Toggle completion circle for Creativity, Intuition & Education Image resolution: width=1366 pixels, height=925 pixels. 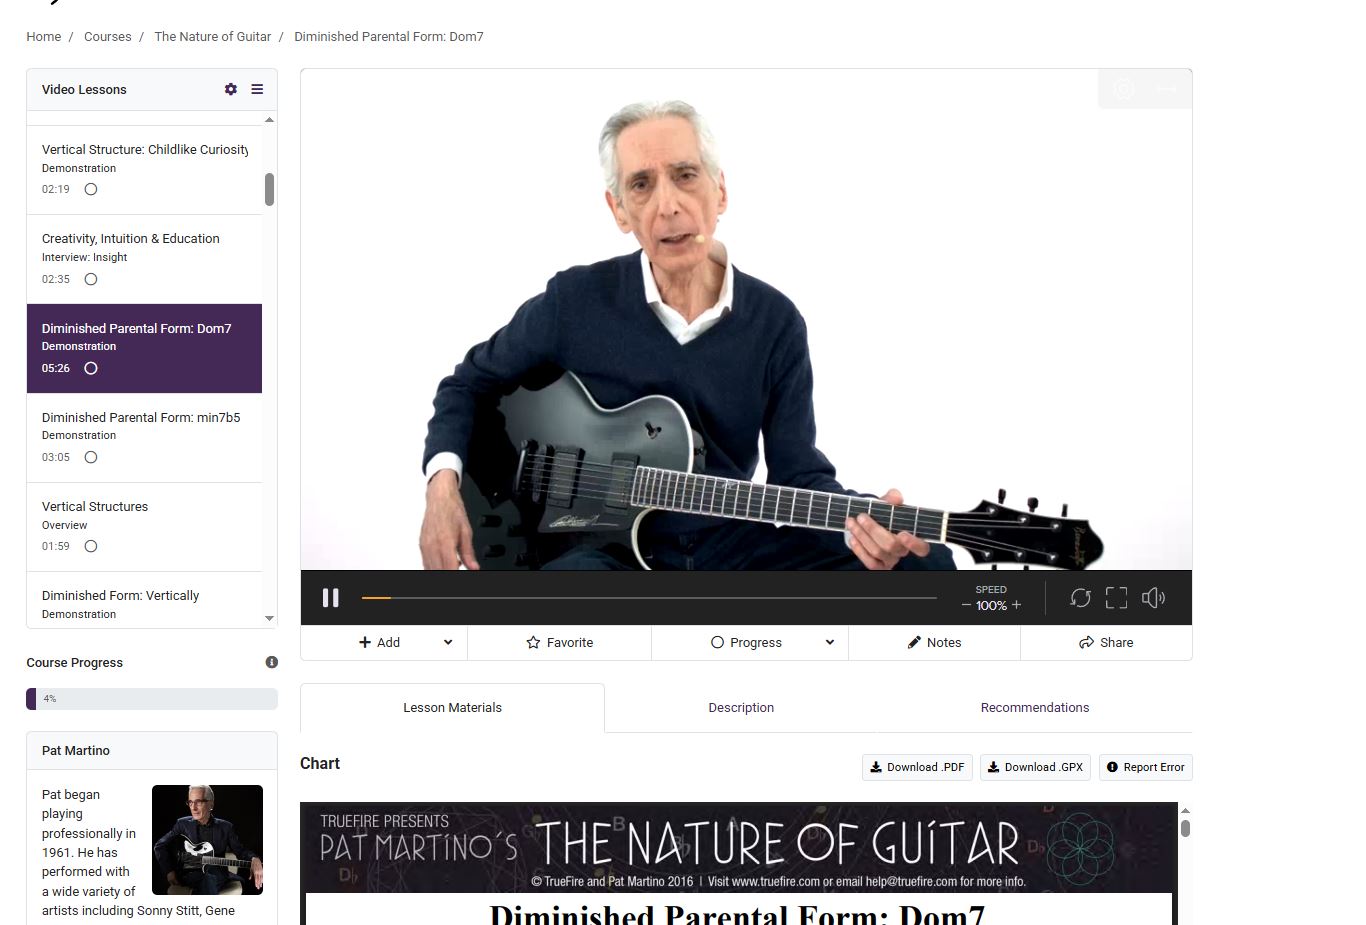point(91,279)
